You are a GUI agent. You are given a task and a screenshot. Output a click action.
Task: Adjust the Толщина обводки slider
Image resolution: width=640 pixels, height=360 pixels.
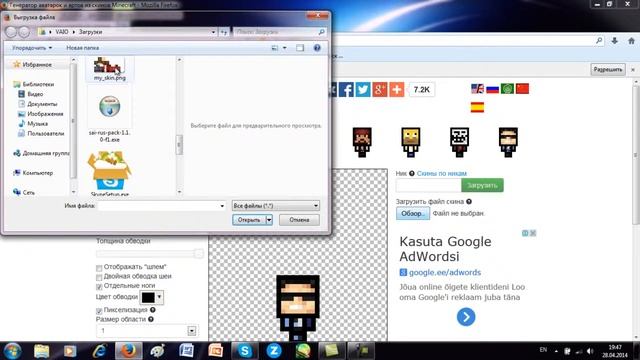click(149, 254)
